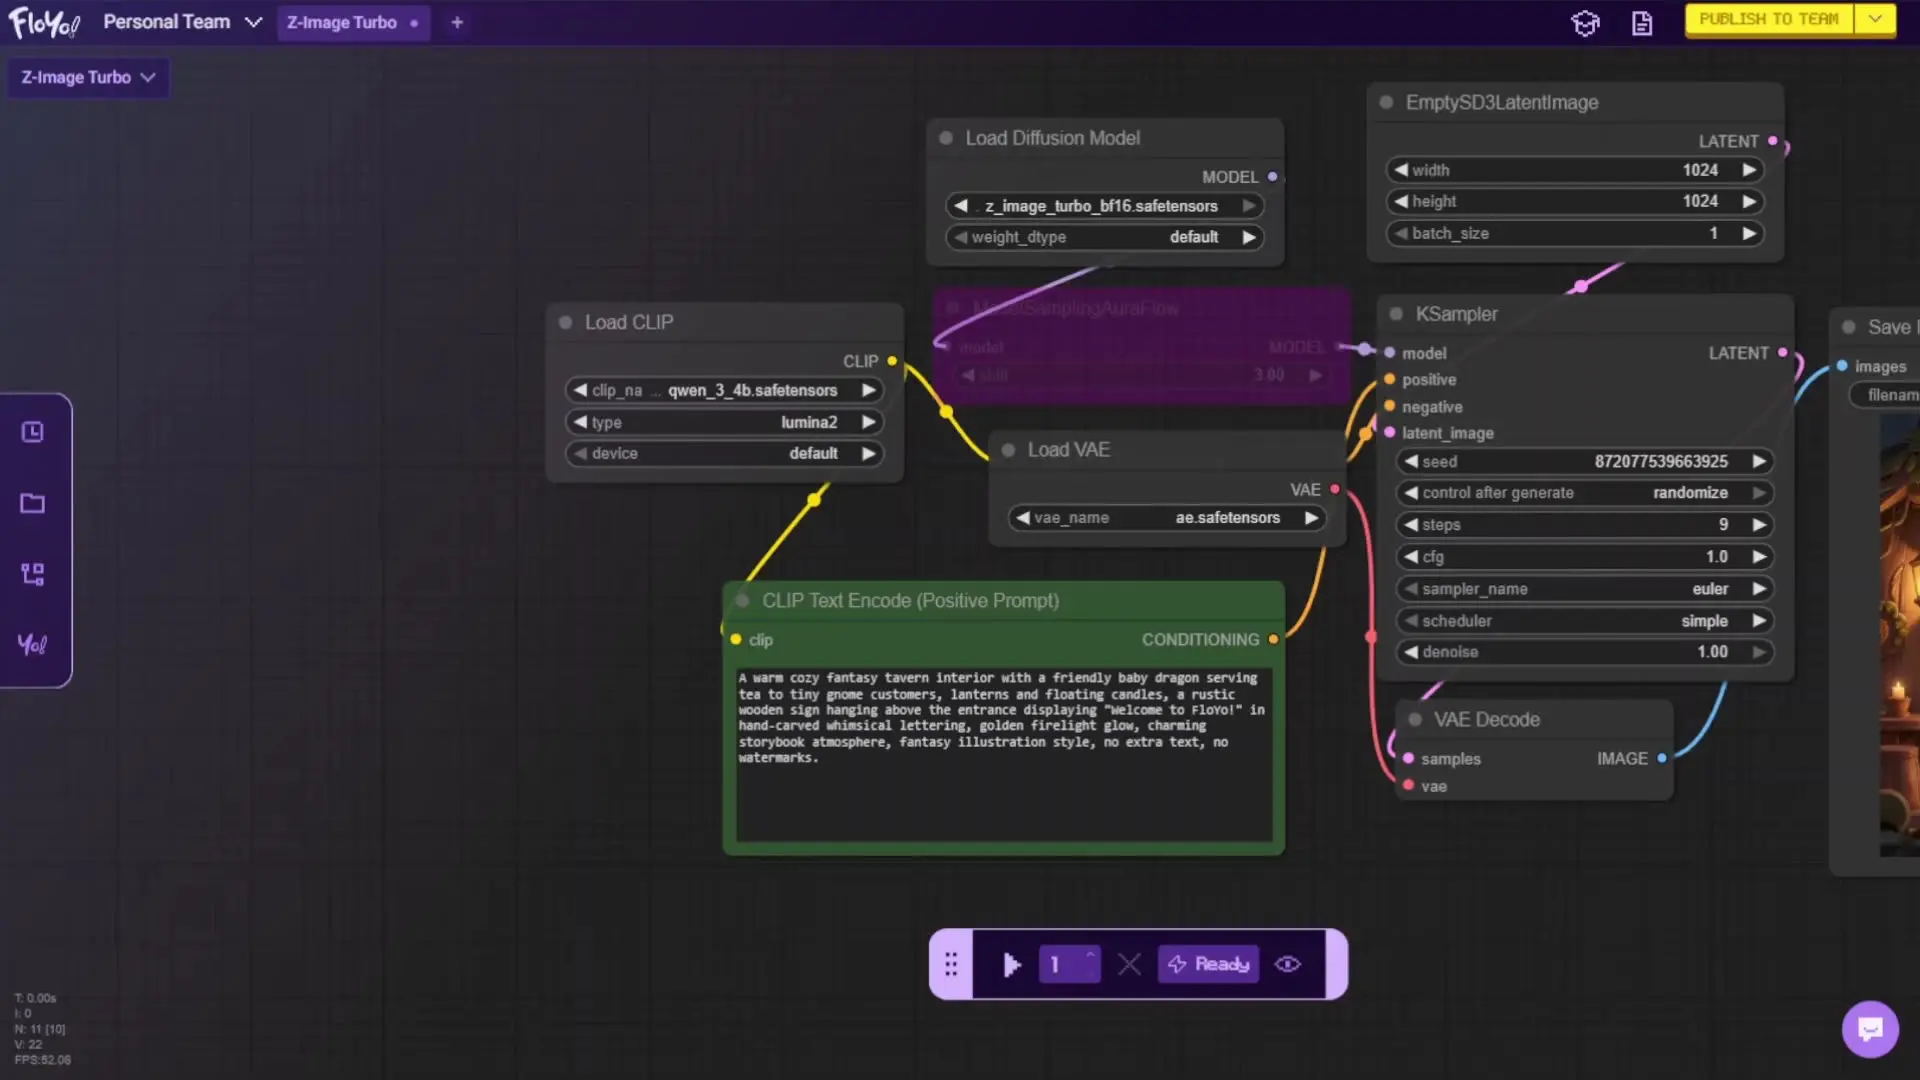Set the run count number field
Screen dimensions: 1920x1080
[1069, 964]
